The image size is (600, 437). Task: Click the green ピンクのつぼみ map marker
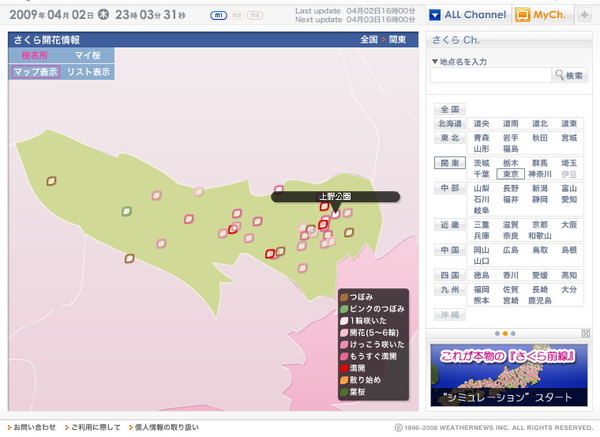pos(127,211)
